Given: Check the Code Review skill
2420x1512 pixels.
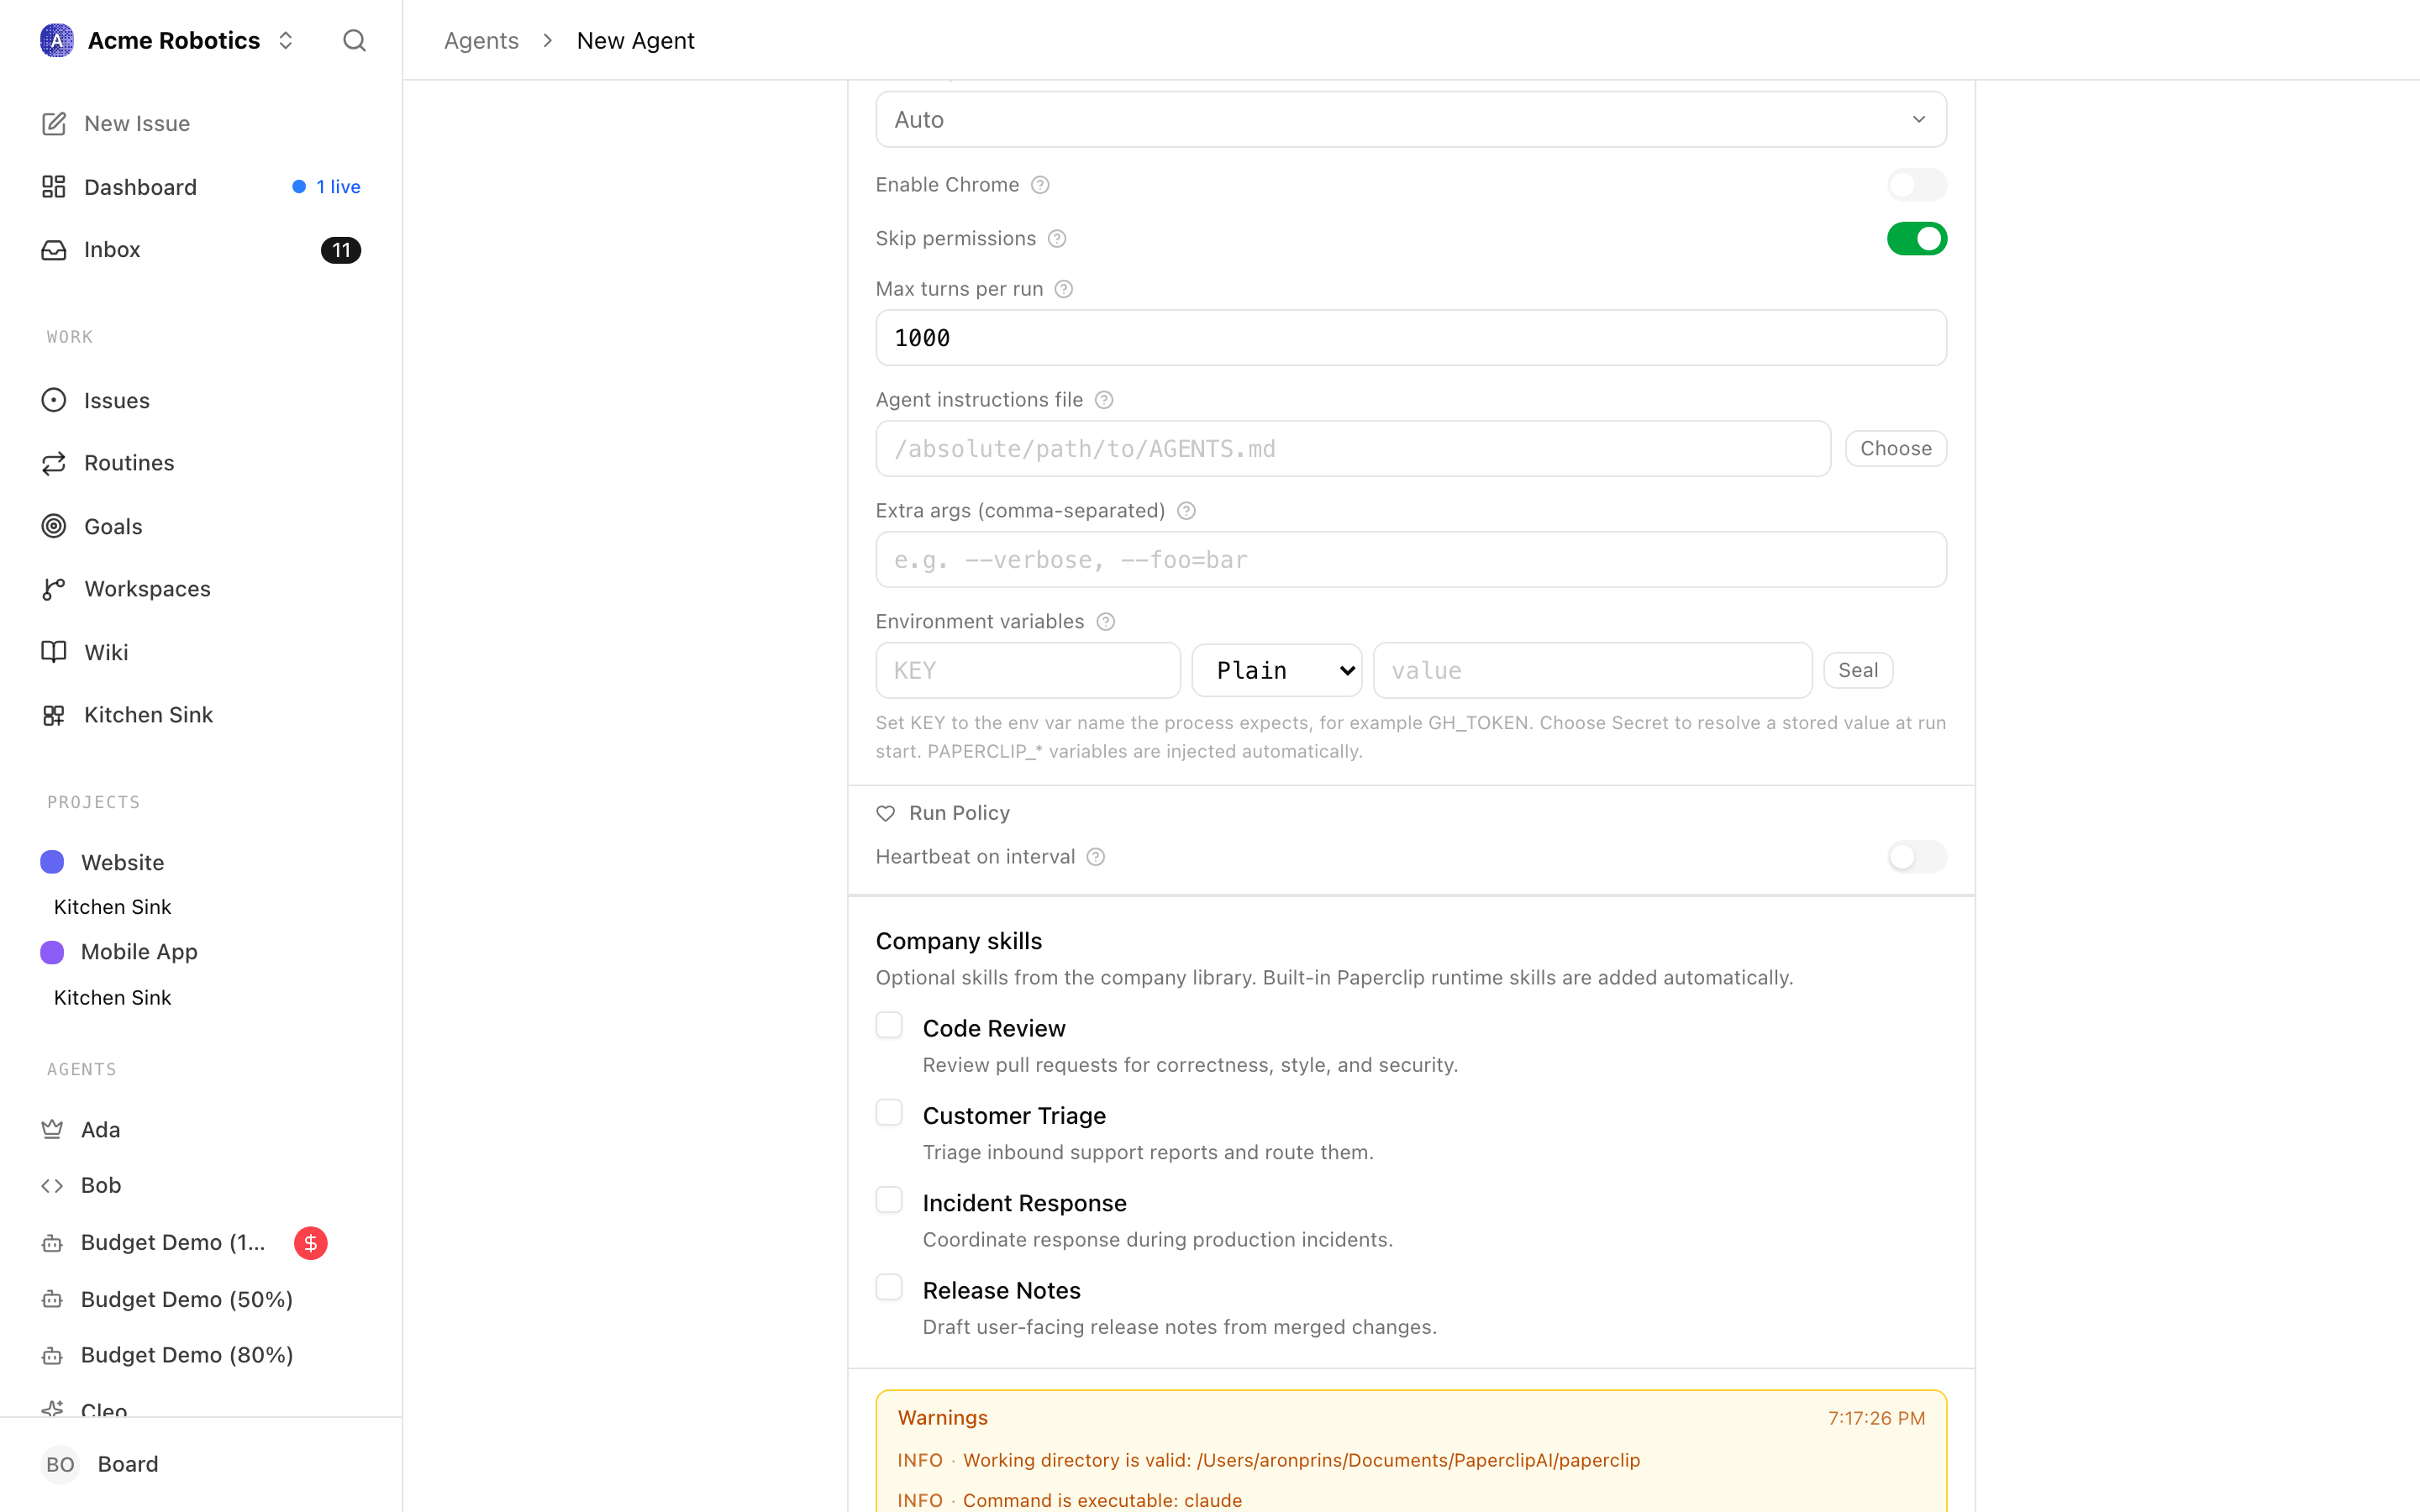Looking at the screenshot, I should click(x=889, y=1026).
